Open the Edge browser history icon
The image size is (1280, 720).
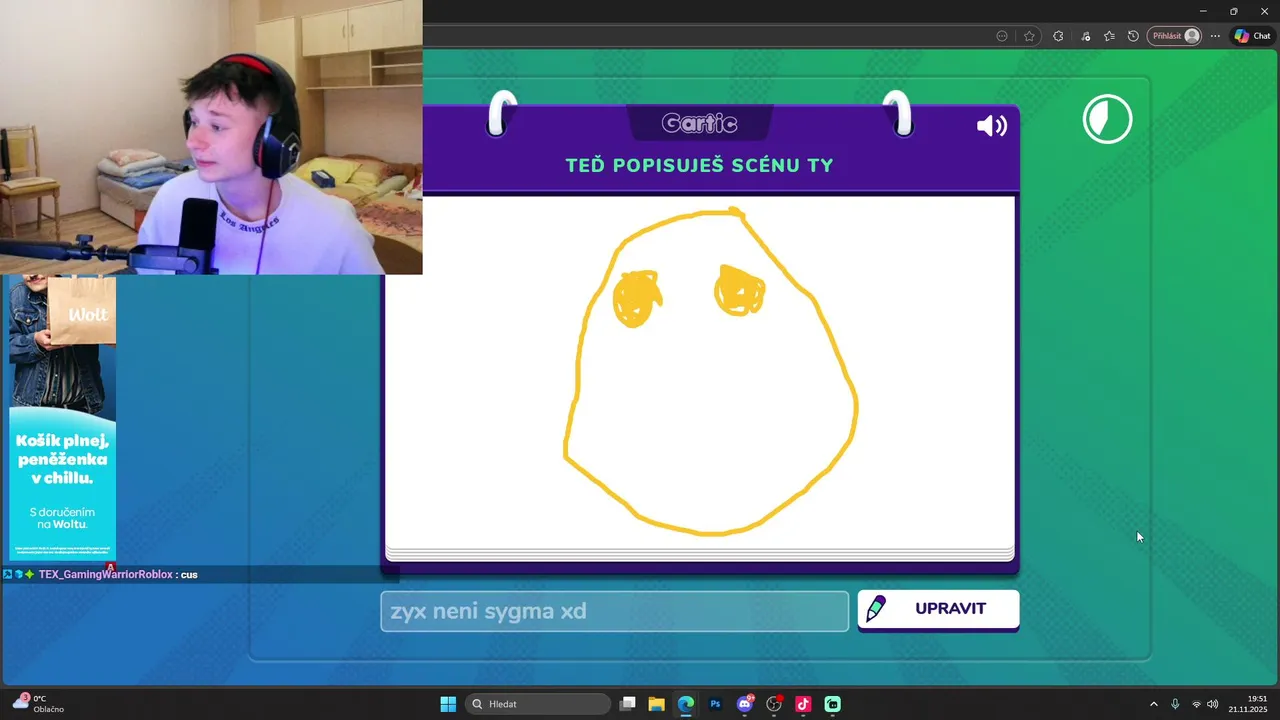(x=1133, y=36)
